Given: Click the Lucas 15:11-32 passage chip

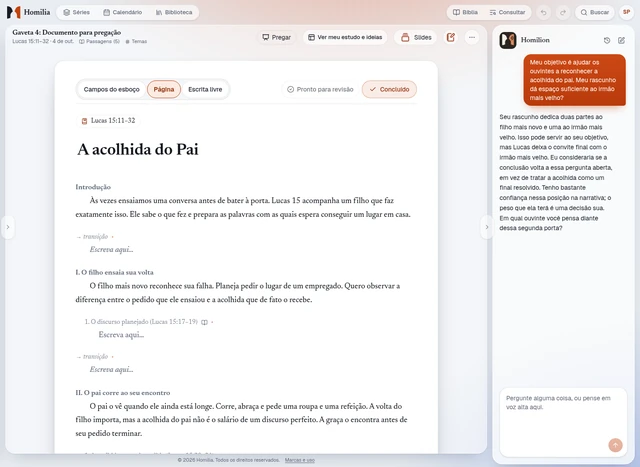Looking at the screenshot, I should pyautogui.click(x=108, y=120).
